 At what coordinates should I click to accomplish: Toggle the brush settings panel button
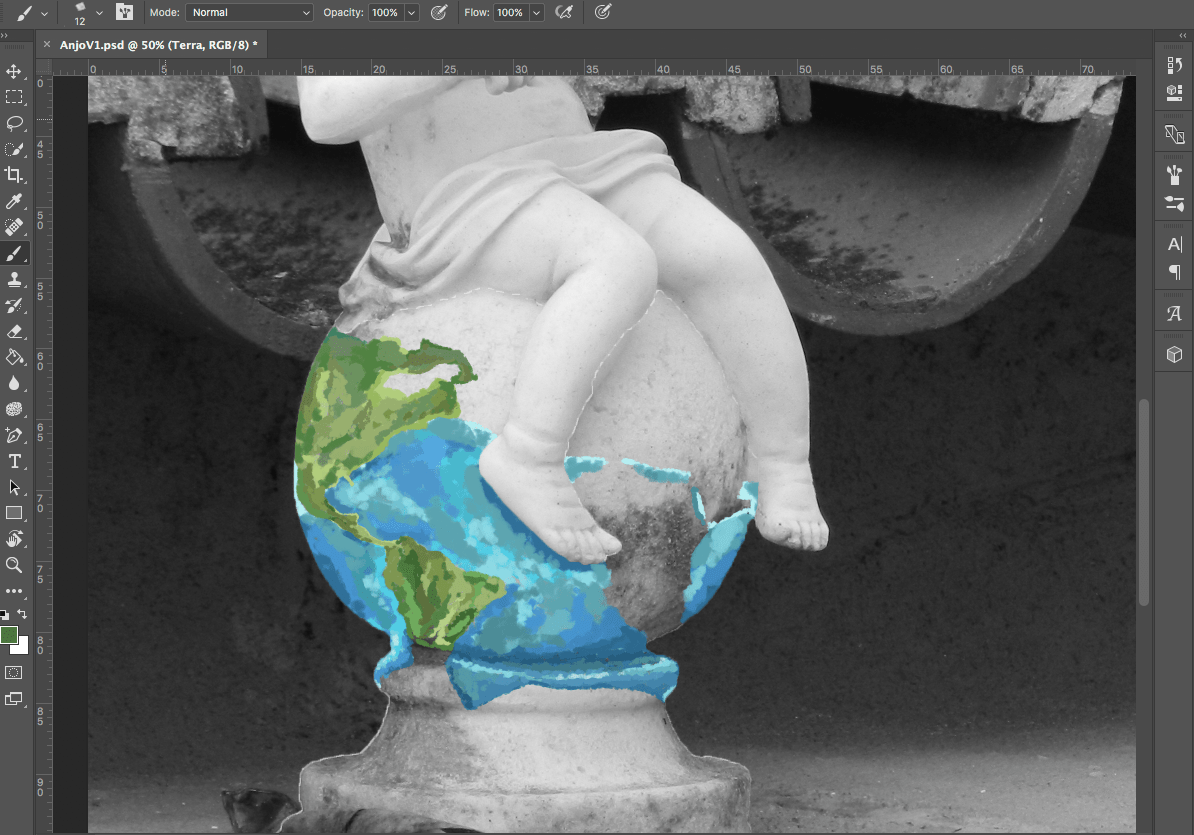(125, 12)
